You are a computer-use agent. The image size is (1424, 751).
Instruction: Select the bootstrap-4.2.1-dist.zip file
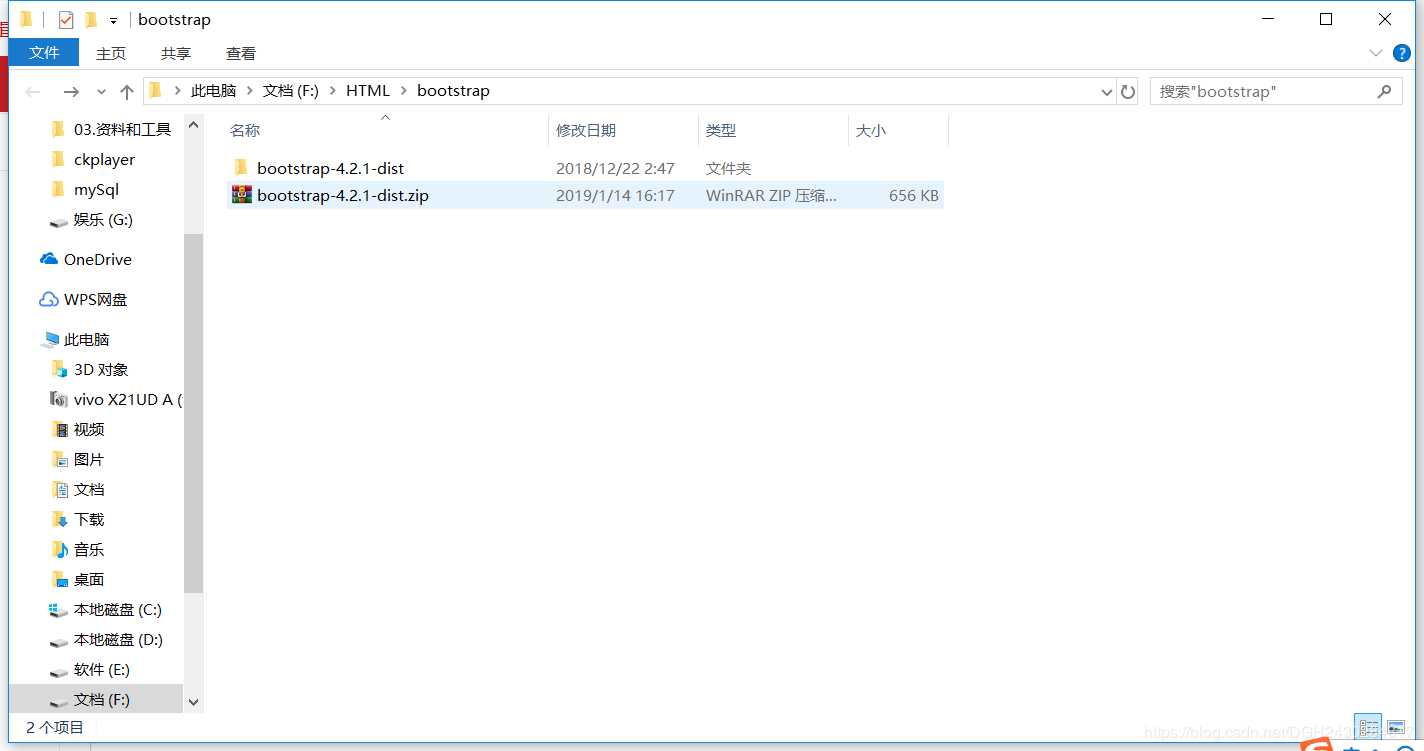(x=343, y=196)
